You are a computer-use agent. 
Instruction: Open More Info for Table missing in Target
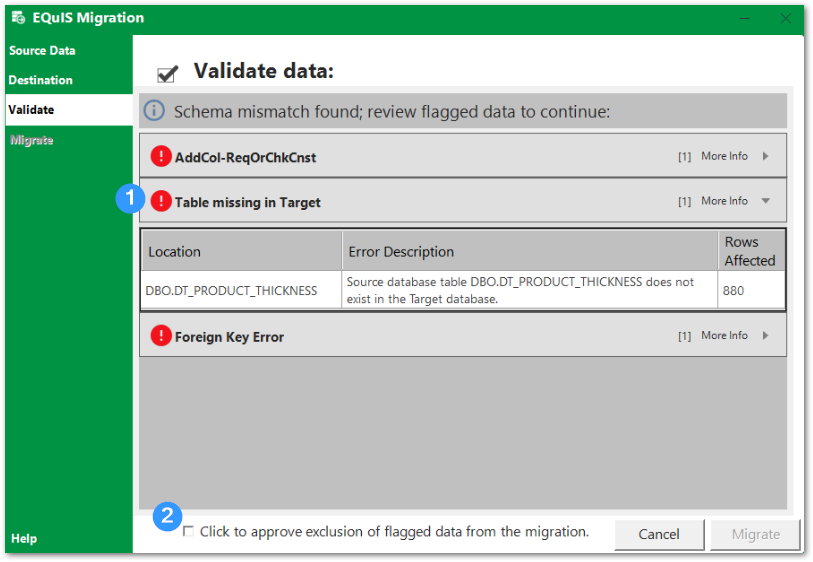pos(724,201)
